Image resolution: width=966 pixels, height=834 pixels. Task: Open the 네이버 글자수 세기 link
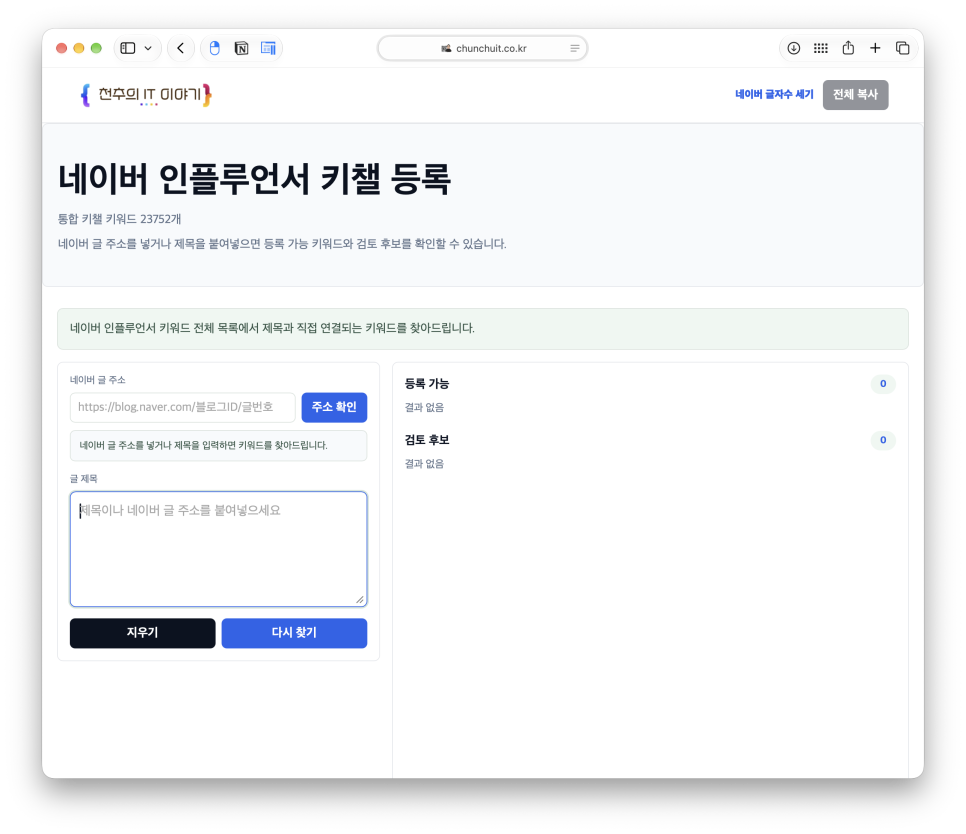774,94
